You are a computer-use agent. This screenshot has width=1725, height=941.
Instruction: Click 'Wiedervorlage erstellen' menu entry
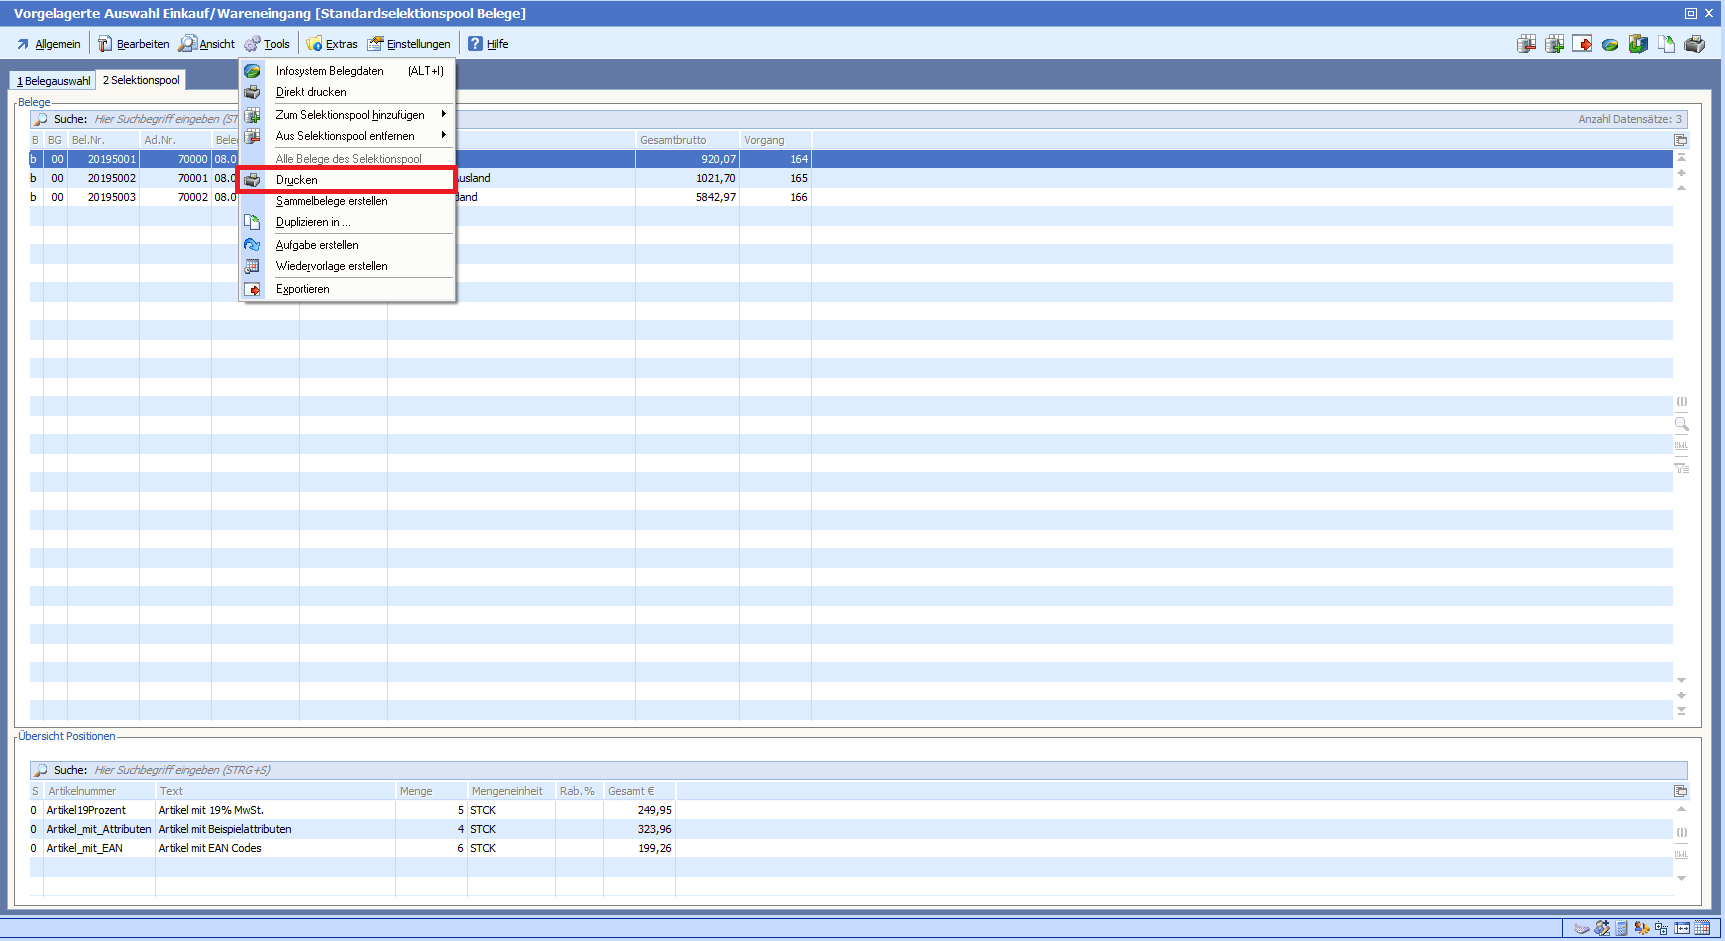point(331,266)
